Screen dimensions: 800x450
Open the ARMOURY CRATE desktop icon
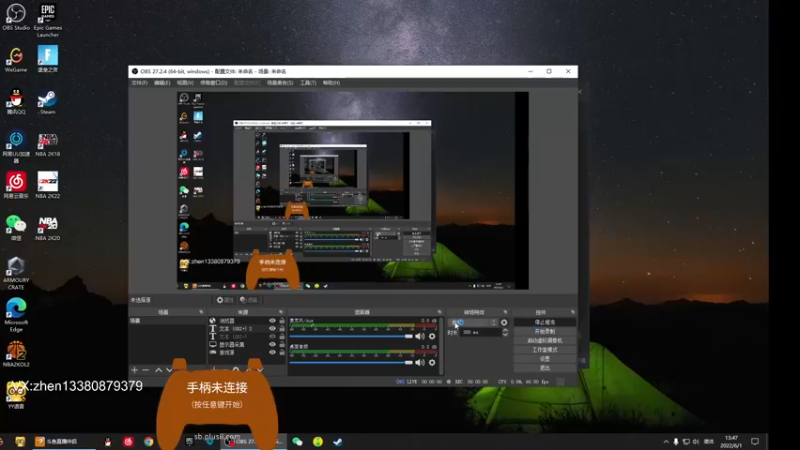(16, 273)
